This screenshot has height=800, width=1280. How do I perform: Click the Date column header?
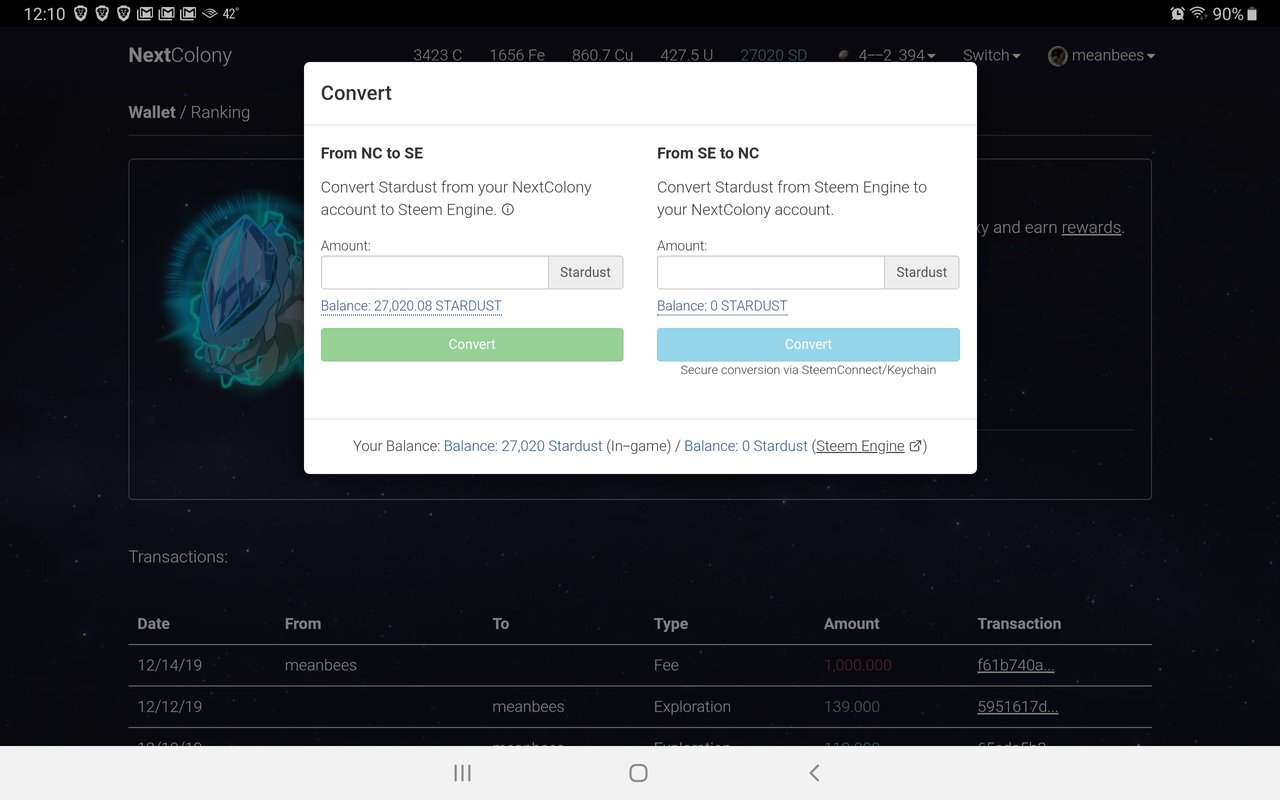pyautogui.click(x=153, y=623)
